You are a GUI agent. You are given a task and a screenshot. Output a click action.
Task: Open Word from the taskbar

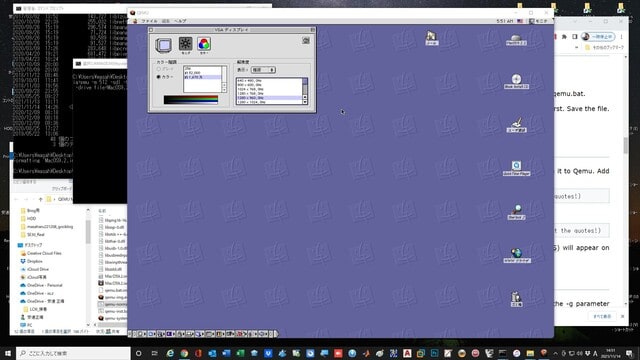pyautogui.click(x=226, y=353)
